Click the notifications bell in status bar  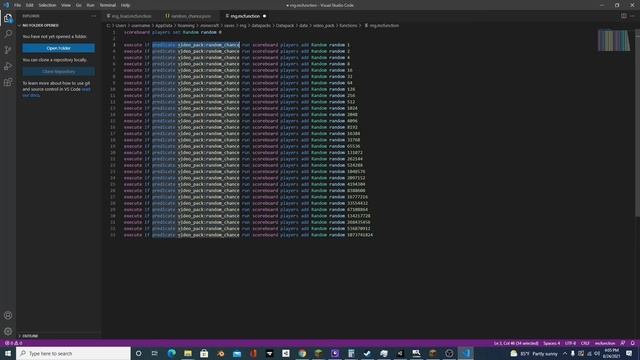pos(632,343)
